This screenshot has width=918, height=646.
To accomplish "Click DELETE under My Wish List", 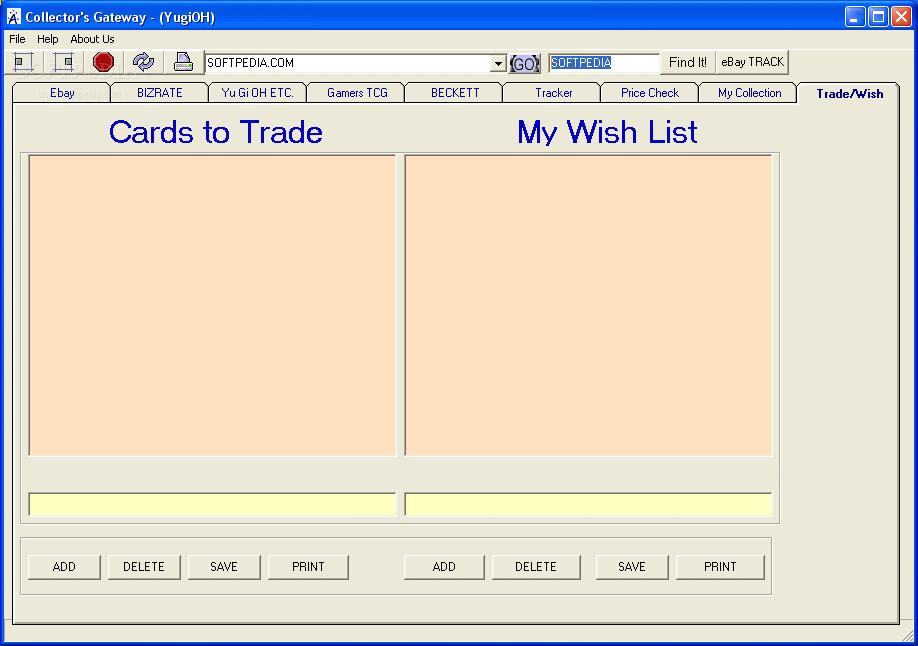I will click(536, 567).
